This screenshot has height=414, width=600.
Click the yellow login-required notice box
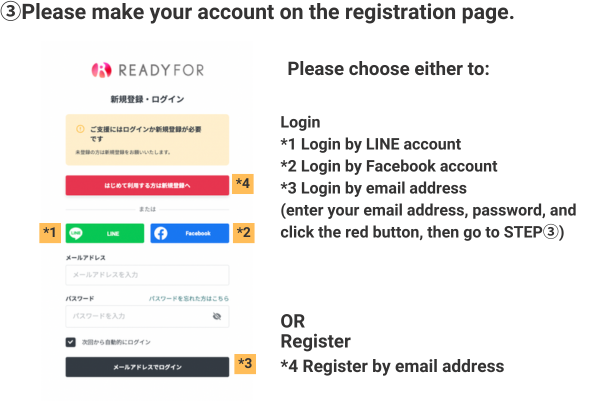tap(147, 140)
